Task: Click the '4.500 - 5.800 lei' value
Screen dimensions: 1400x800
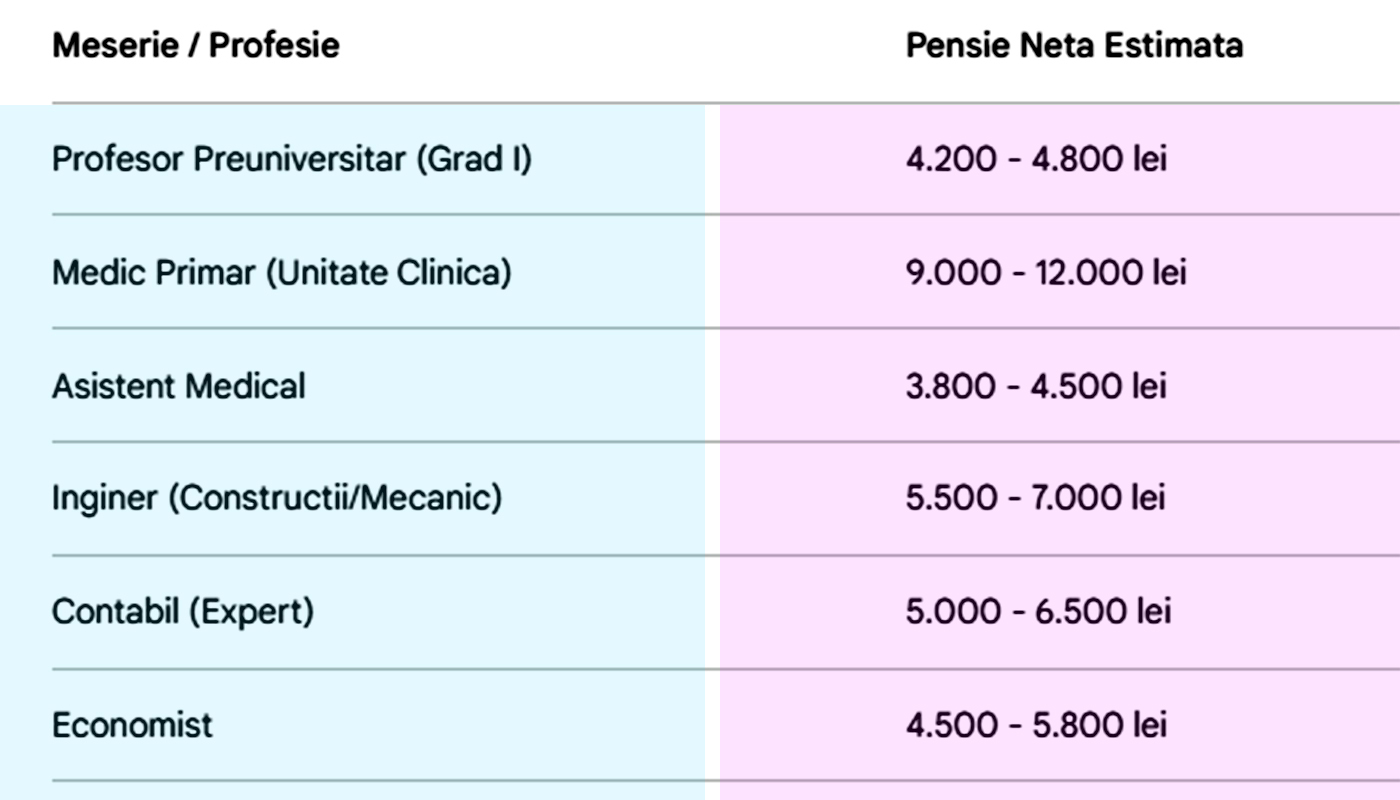Action: click(x=1036, y=725)
